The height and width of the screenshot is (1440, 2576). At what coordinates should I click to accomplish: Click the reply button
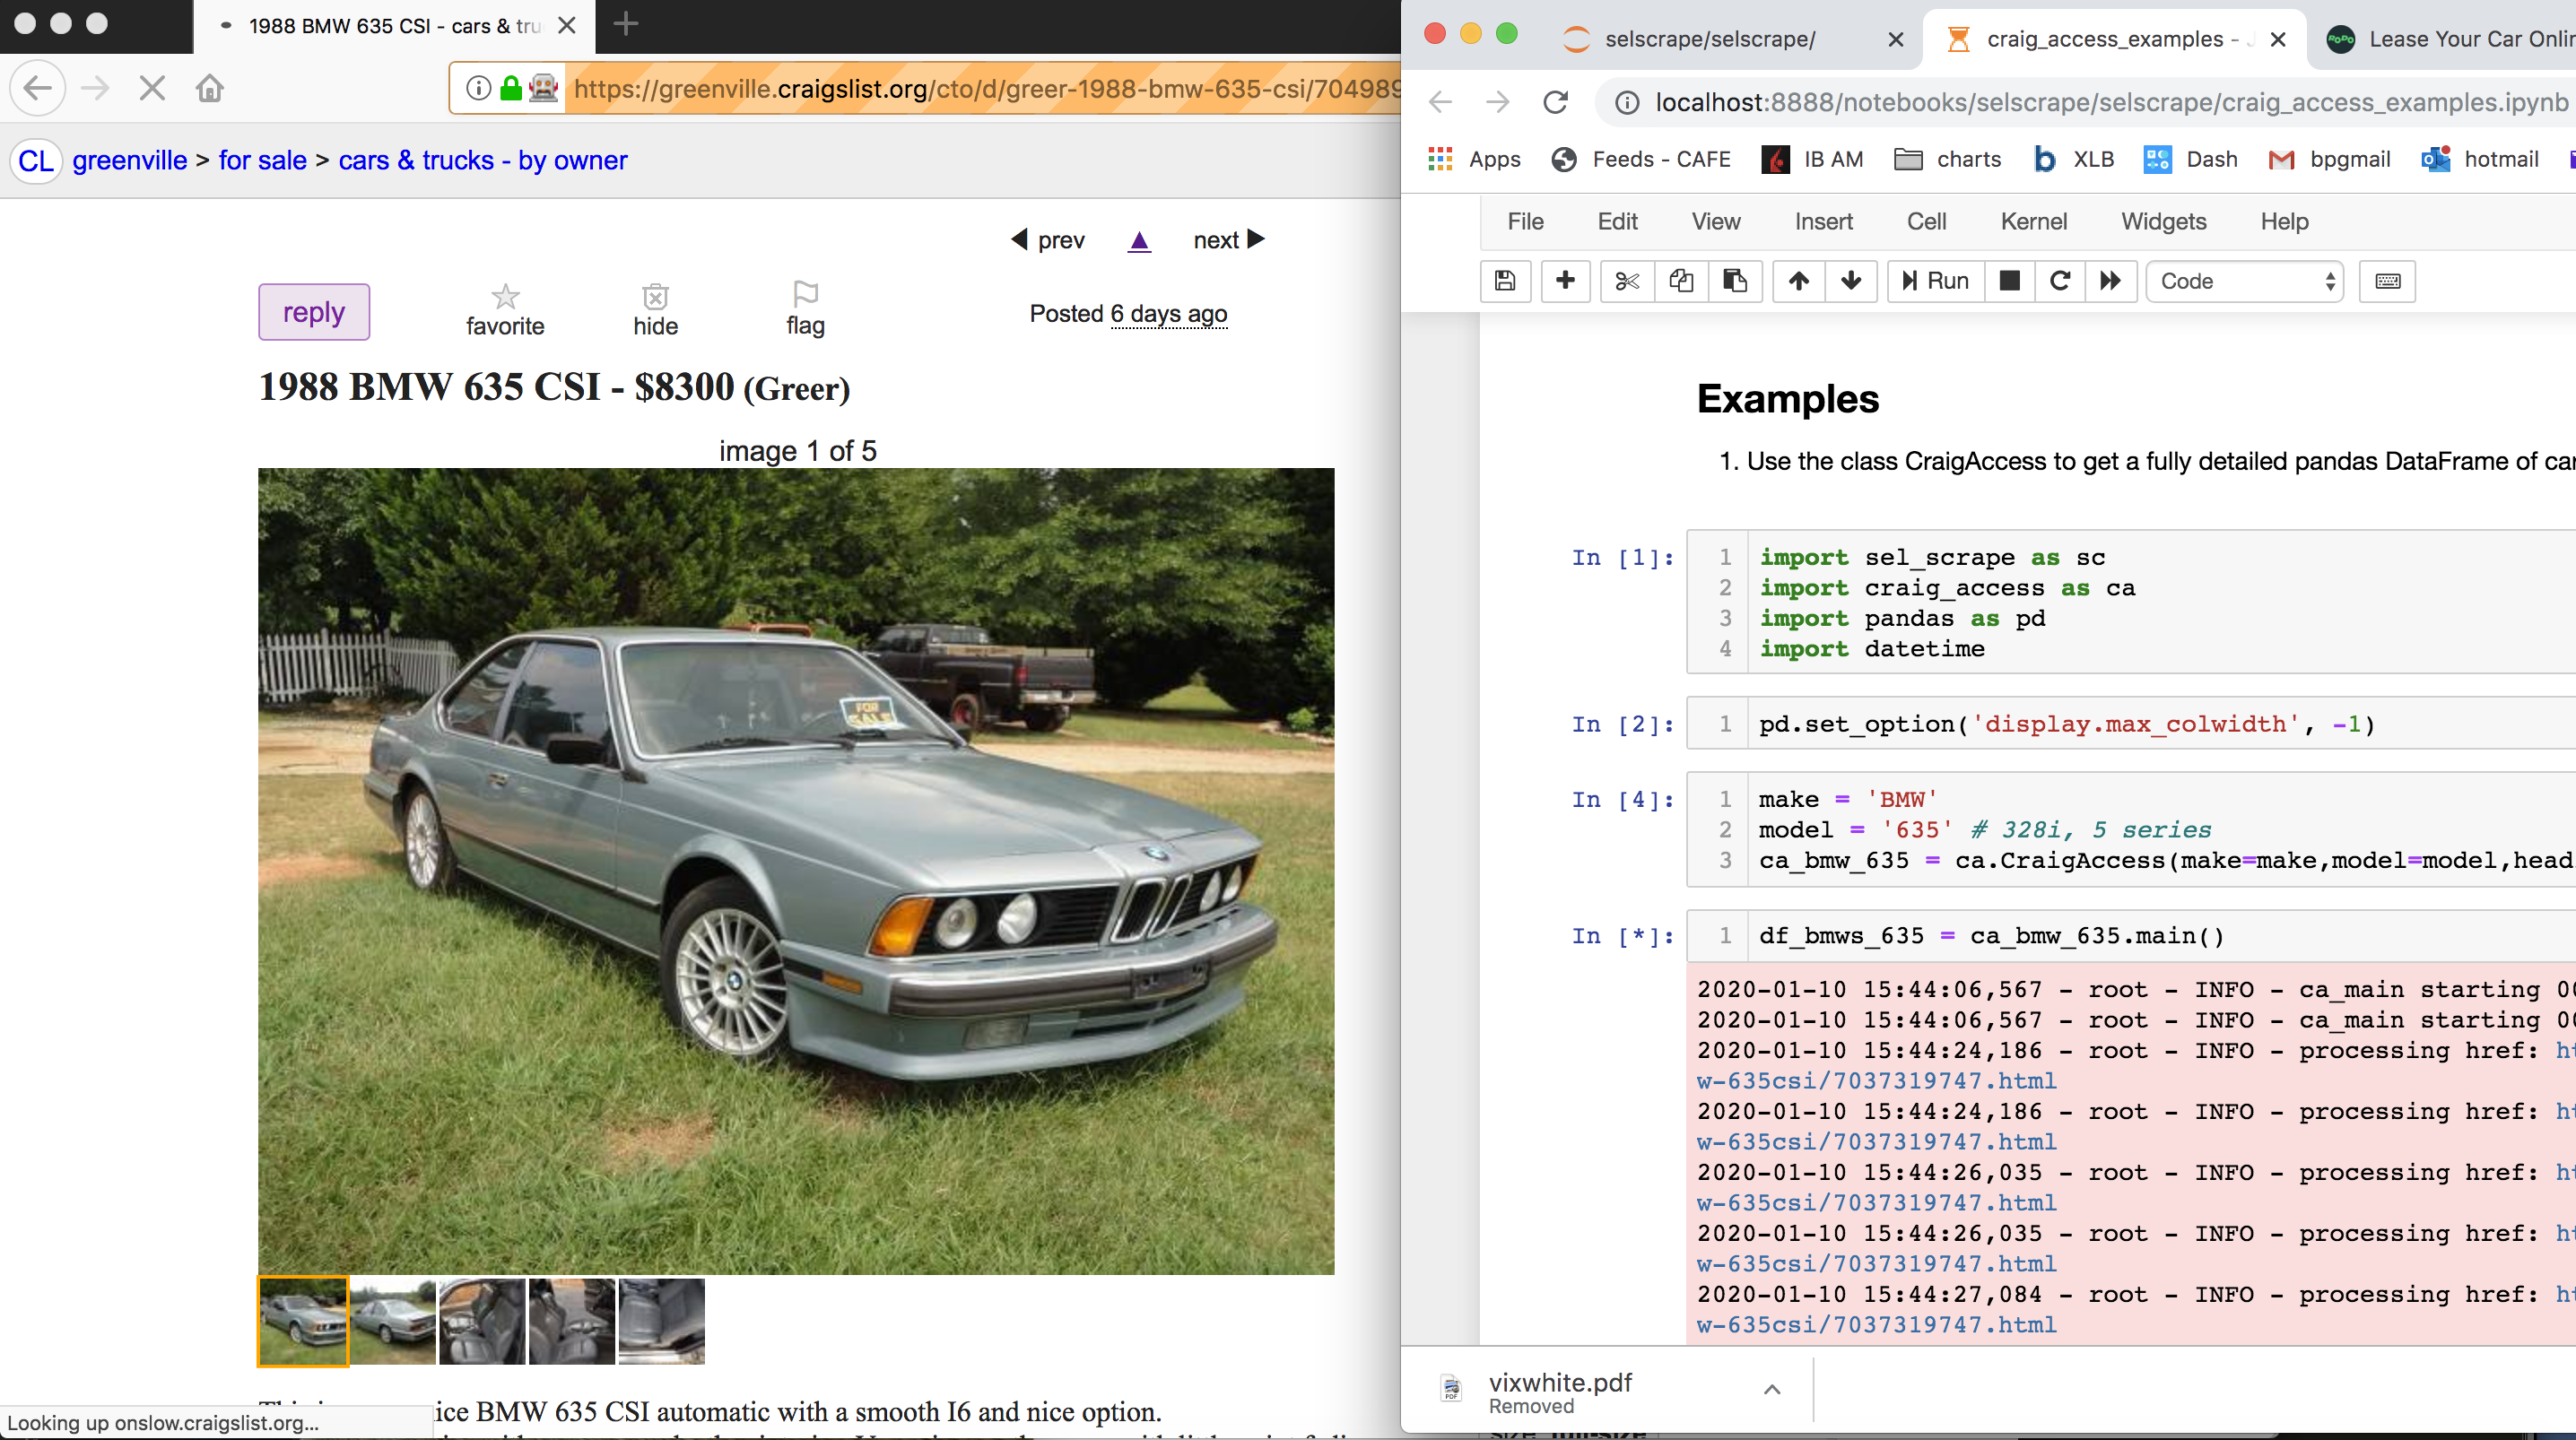[x=314, y=312]
